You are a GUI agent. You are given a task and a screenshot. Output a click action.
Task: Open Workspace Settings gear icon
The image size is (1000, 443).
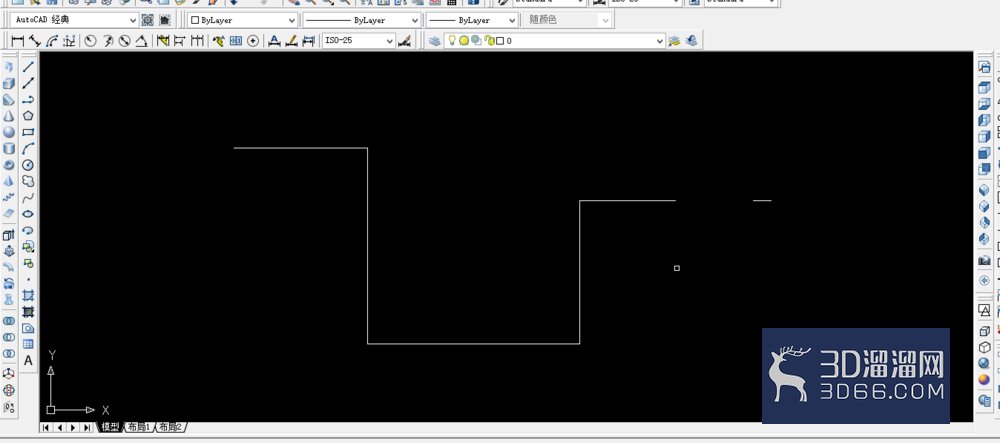(x=148, y=20)
